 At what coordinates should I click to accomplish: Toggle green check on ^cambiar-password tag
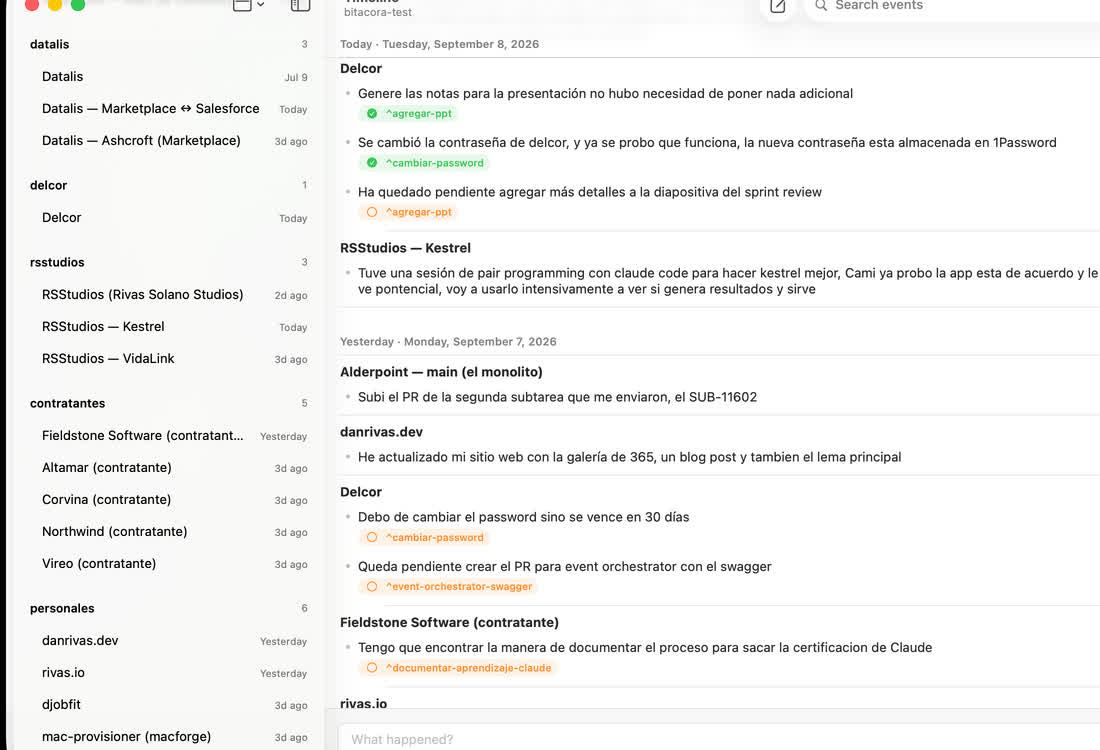[372, 163]
